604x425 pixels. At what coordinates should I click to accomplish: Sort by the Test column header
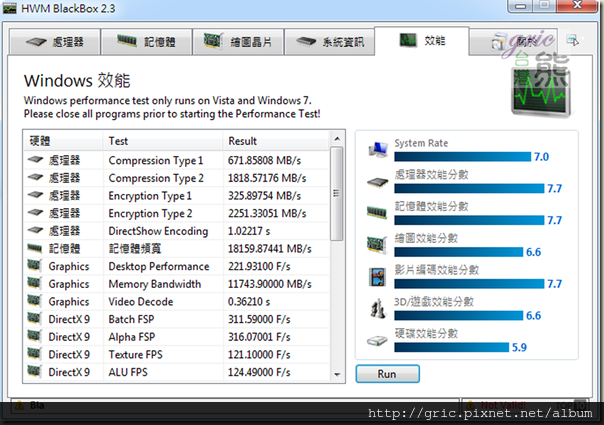(163, 141)
